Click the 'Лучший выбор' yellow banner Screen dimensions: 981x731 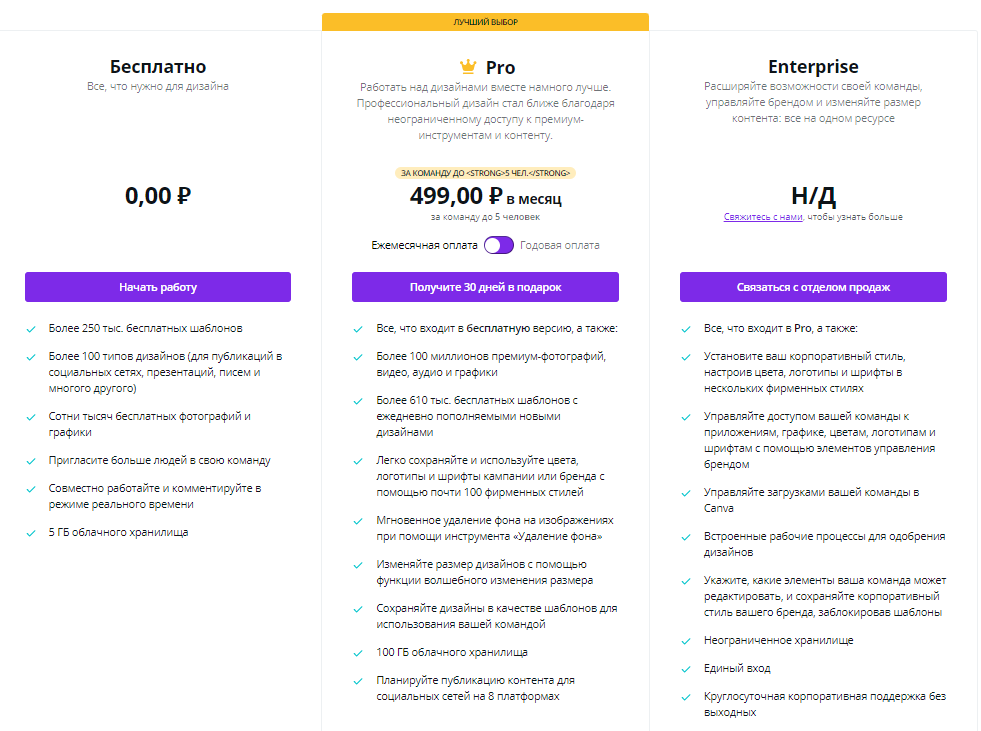[485, 21]
